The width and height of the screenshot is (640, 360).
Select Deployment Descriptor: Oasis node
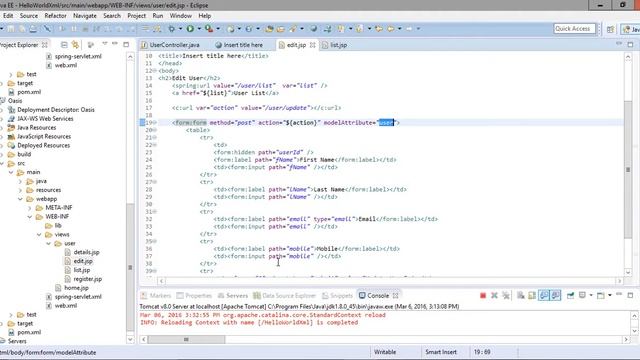coord(56,109)
